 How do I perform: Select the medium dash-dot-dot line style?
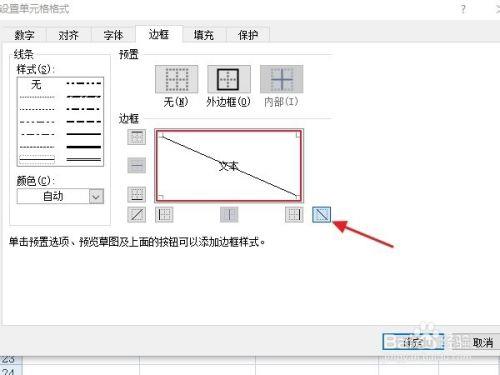(x=84, y=83)
